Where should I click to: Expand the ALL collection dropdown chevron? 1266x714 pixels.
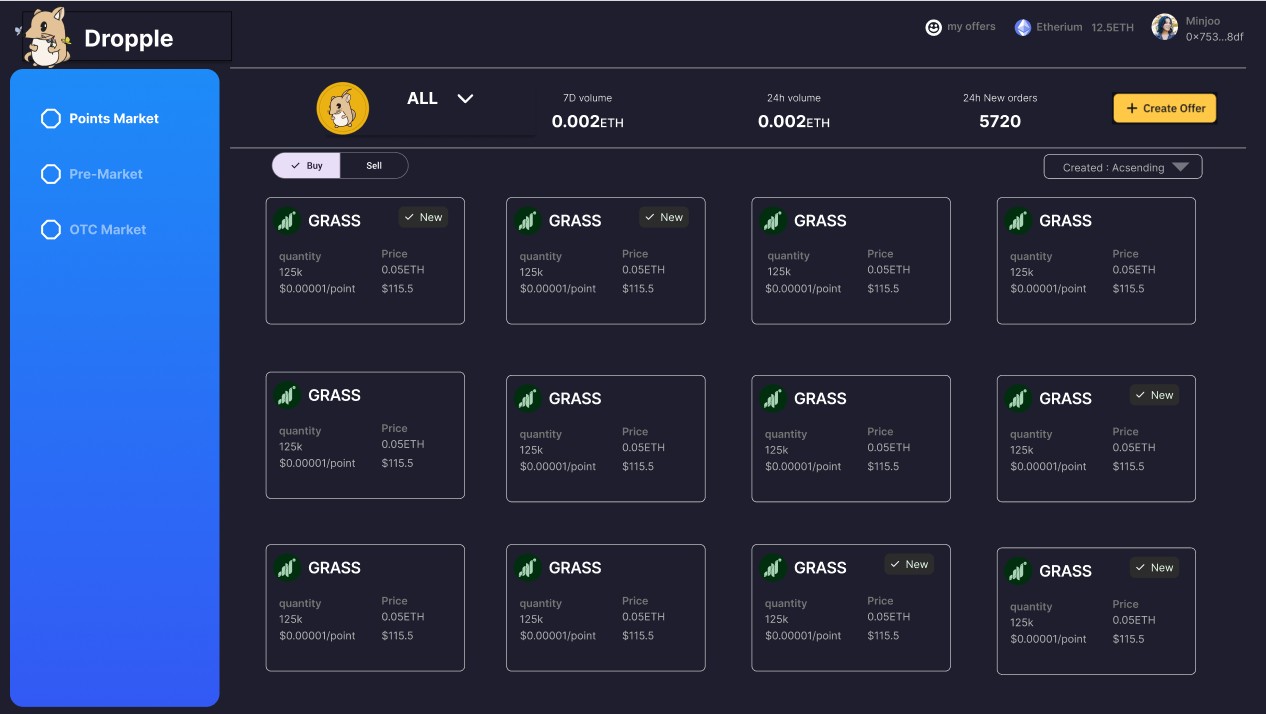pos(465,98)
